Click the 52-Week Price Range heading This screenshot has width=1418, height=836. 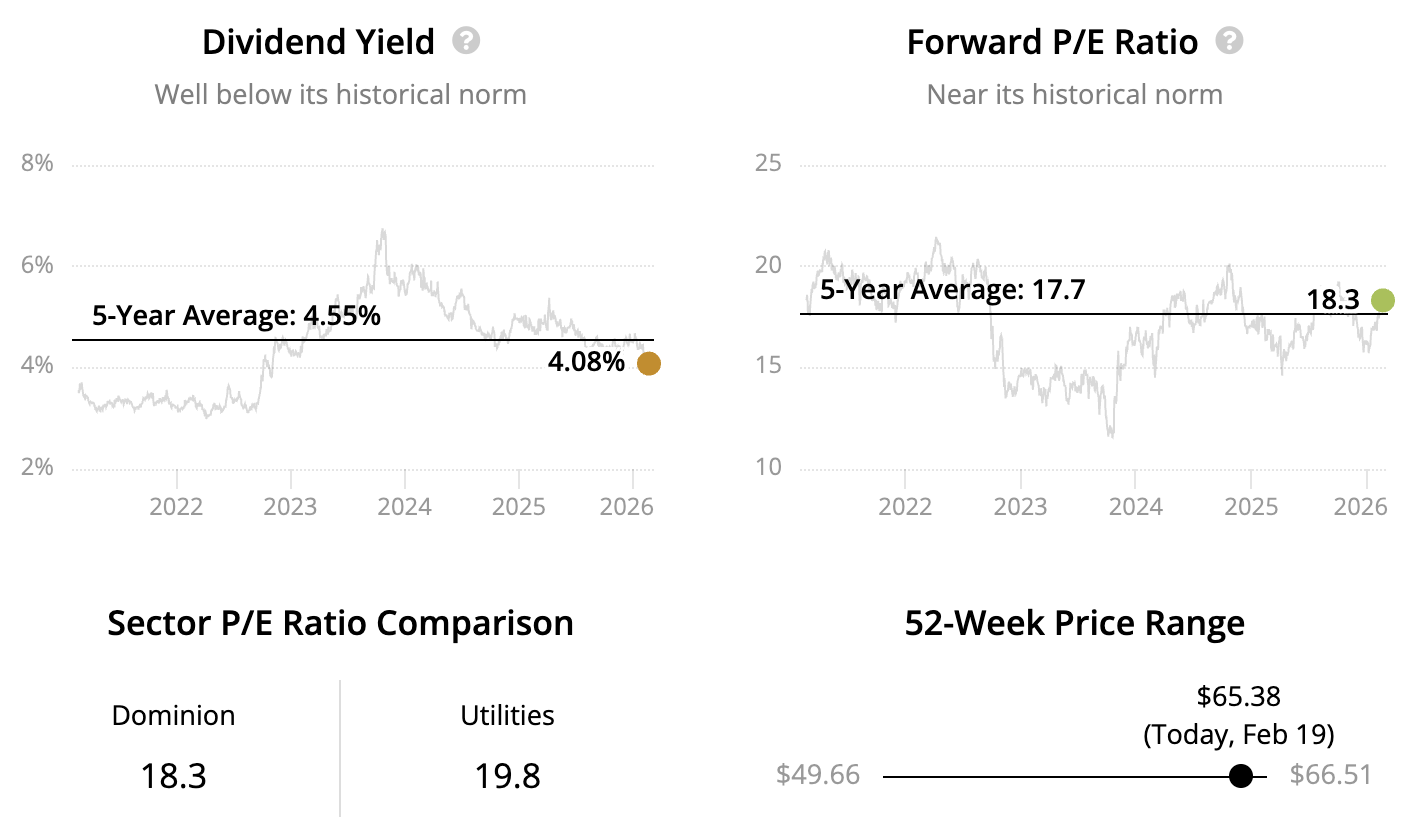tap(1074, 623)
